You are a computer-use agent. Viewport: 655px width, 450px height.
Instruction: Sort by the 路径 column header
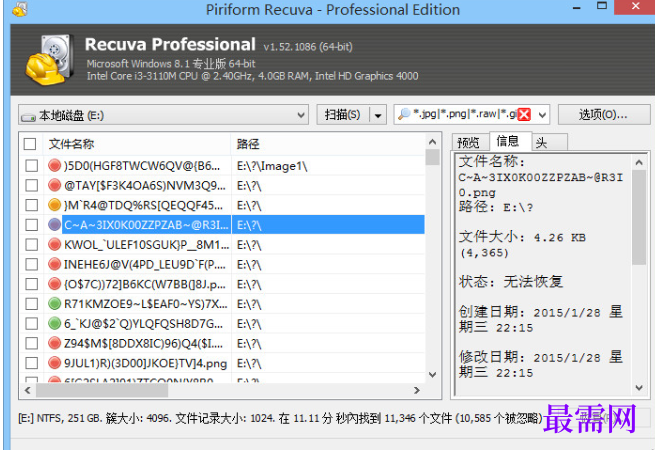[328, 144]
